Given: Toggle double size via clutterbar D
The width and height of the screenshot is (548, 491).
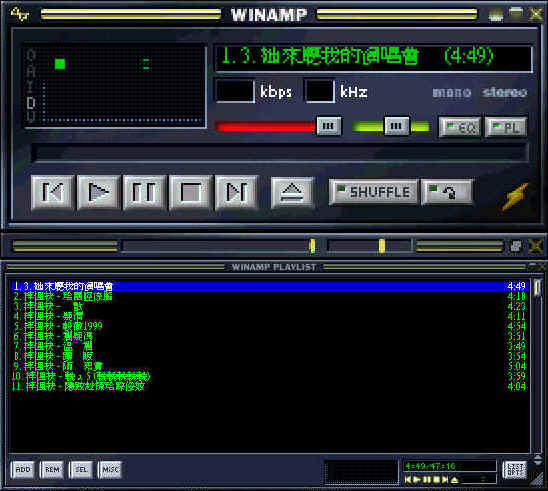Looking at the screenshot, I should [31, 102].
